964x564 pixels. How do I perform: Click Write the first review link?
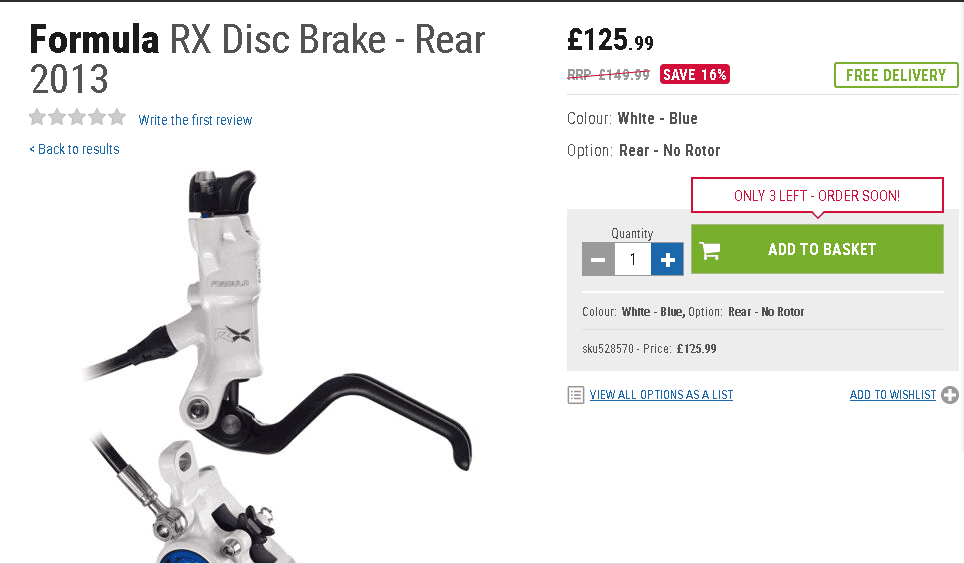[x=195, y=120]
